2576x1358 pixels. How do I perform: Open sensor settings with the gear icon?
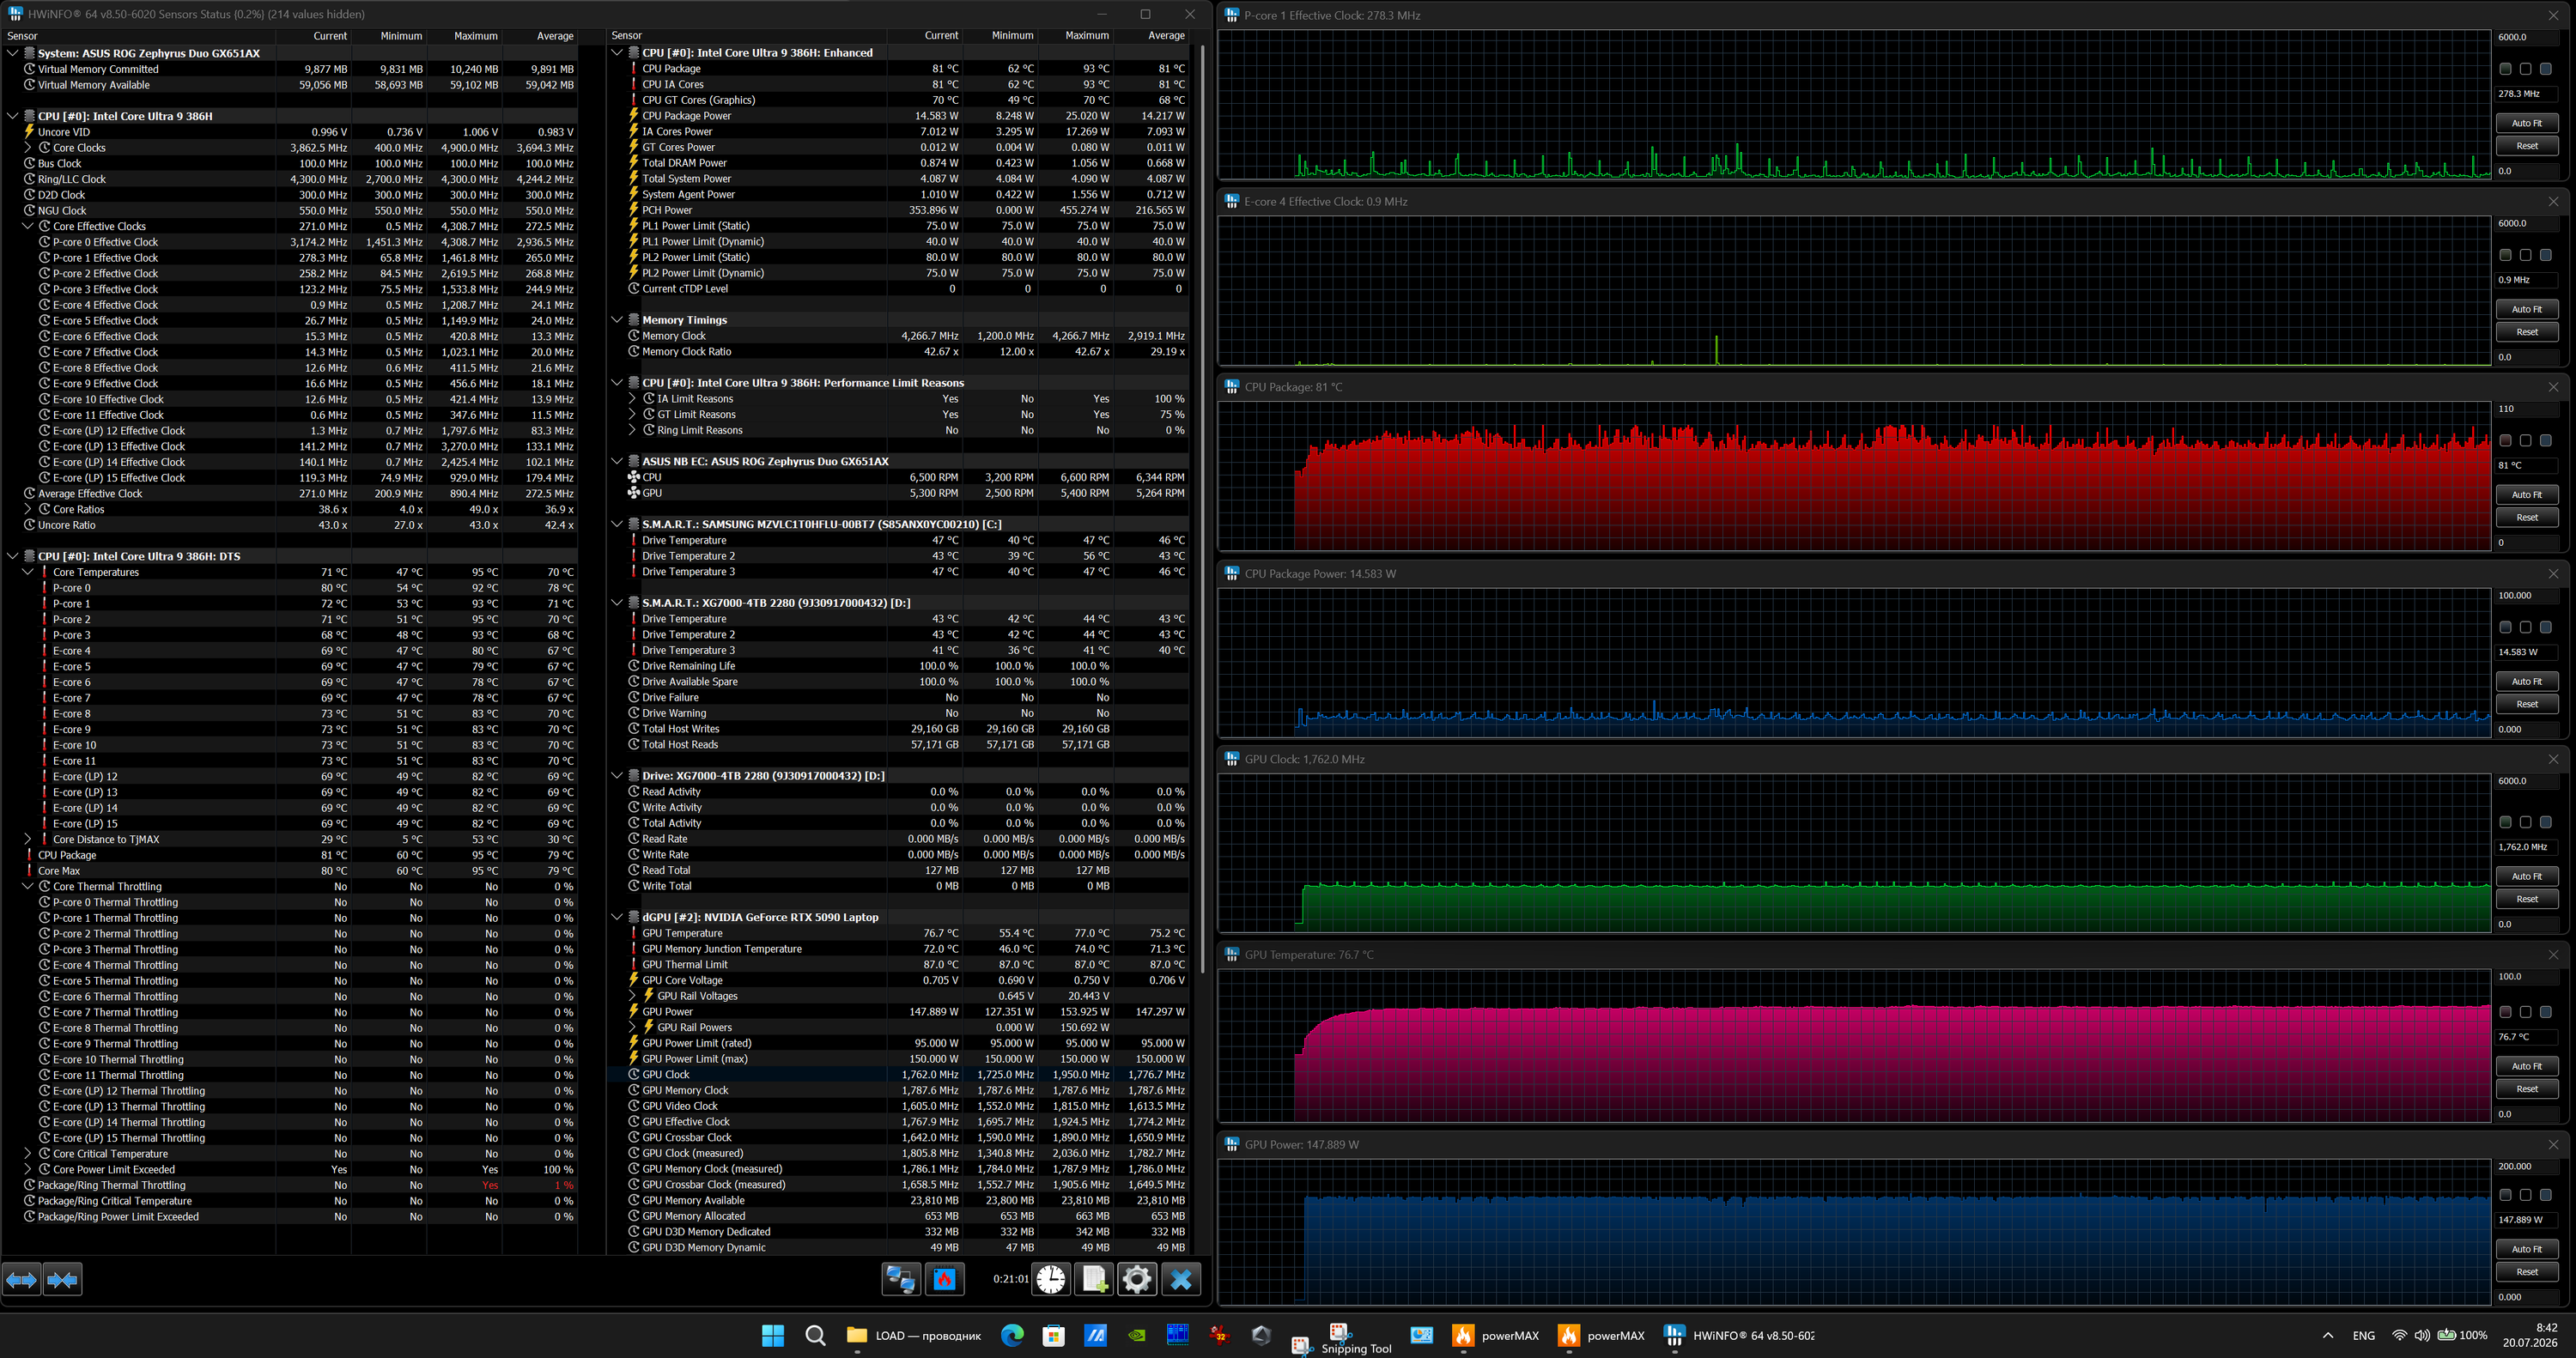(x=1137, y=1279)
